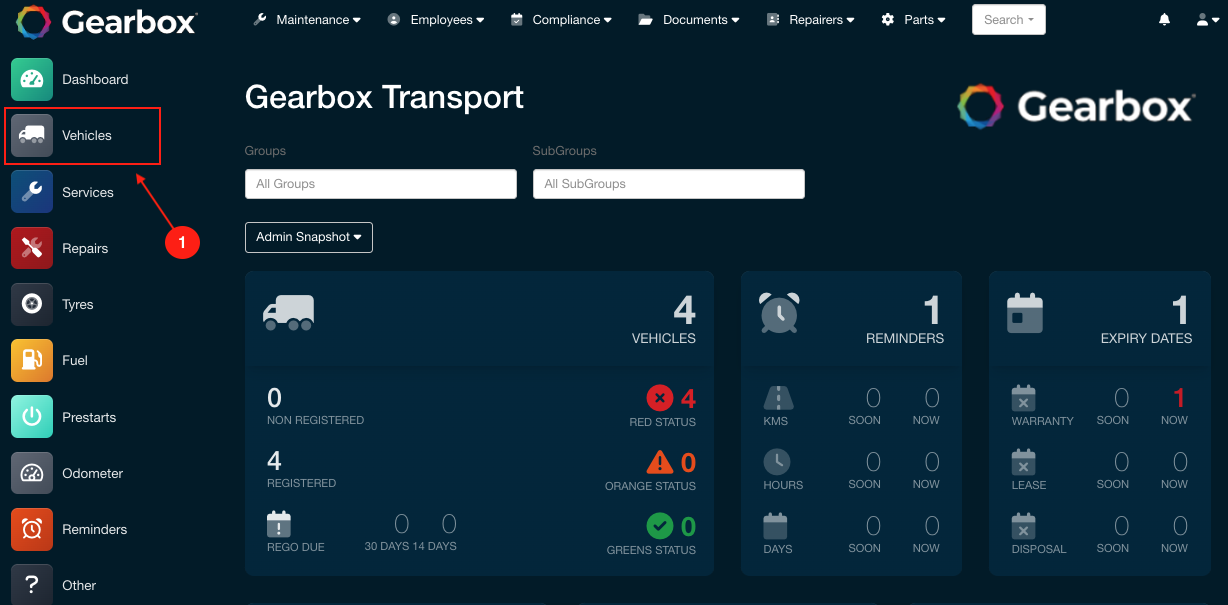Click the Vehicles sidebar label
Viewport: 1228px width, 605px height.
[87, 135]
